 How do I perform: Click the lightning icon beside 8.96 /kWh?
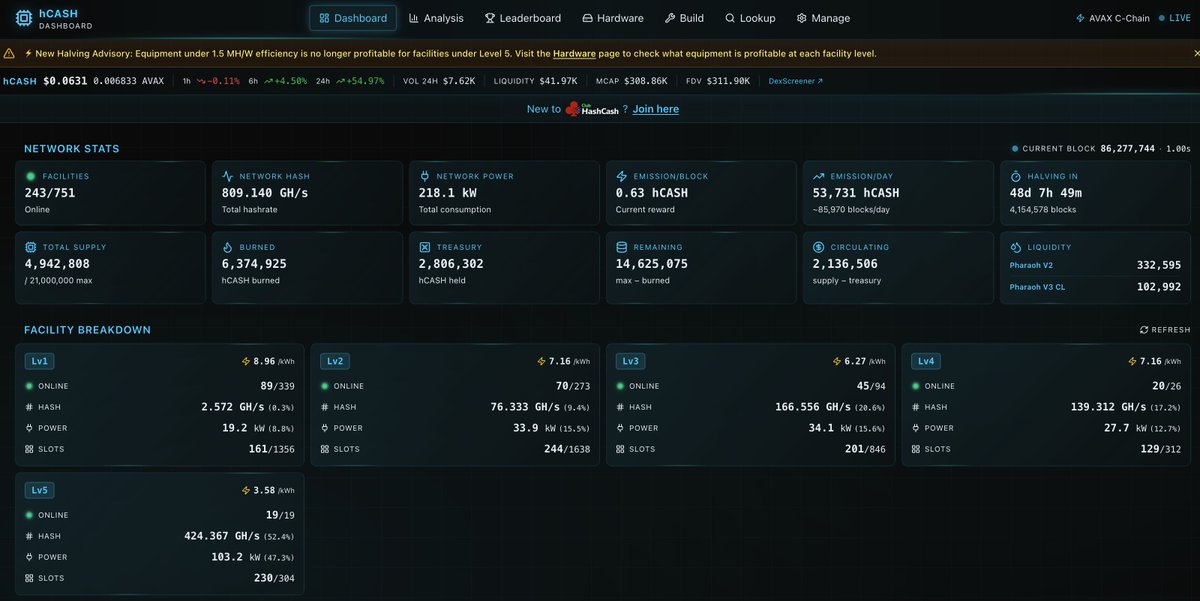click(x=246, y=361)
